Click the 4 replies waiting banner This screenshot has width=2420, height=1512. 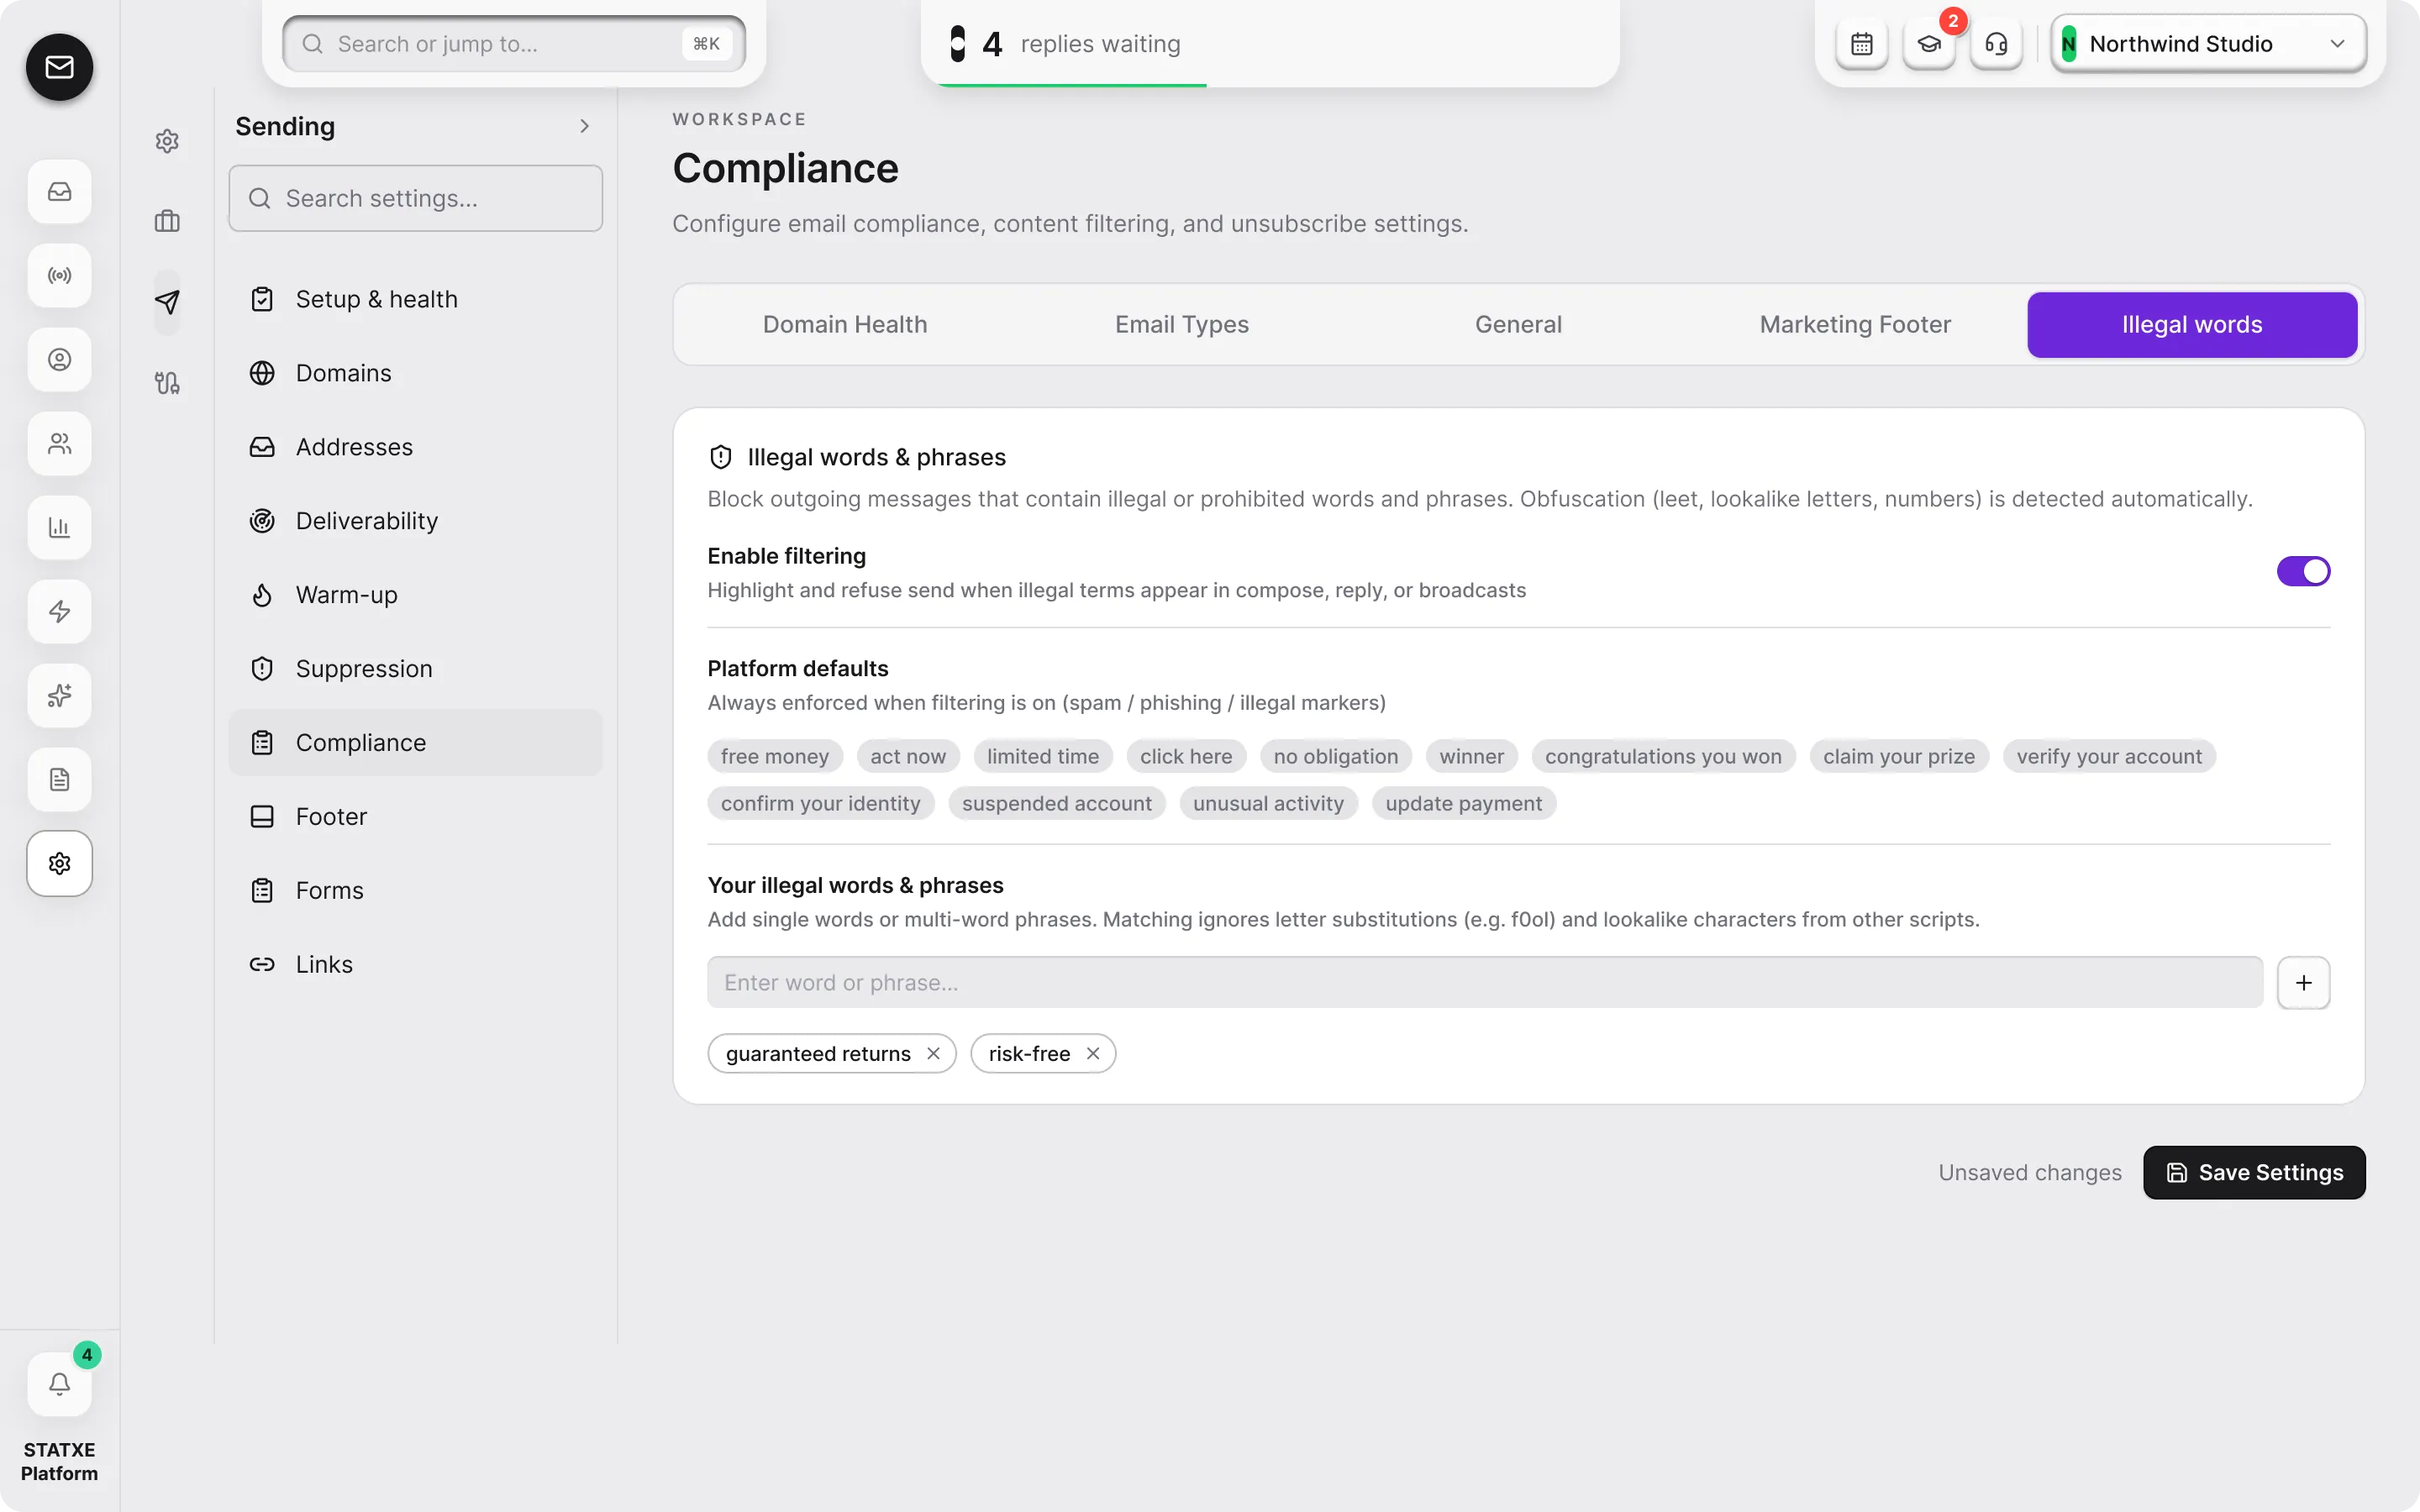point(1269,44)
